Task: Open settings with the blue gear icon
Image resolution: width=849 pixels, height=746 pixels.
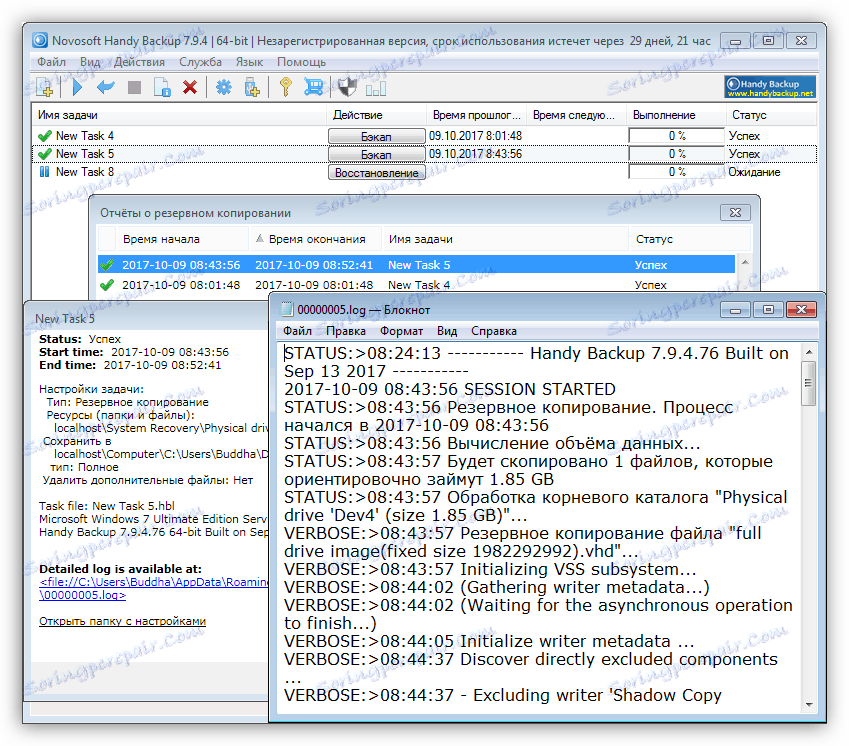Action: 223,88
